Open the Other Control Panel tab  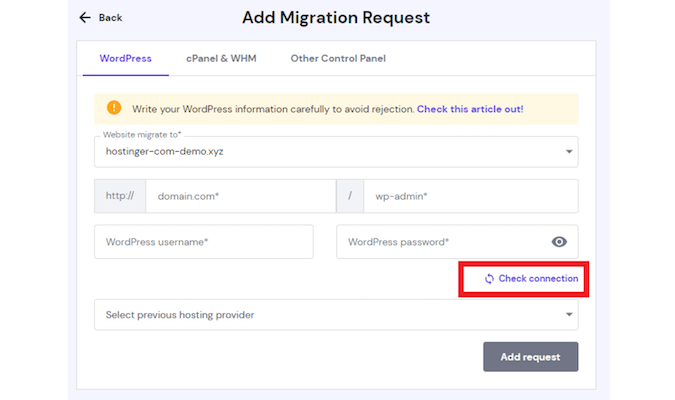[338, 59]
